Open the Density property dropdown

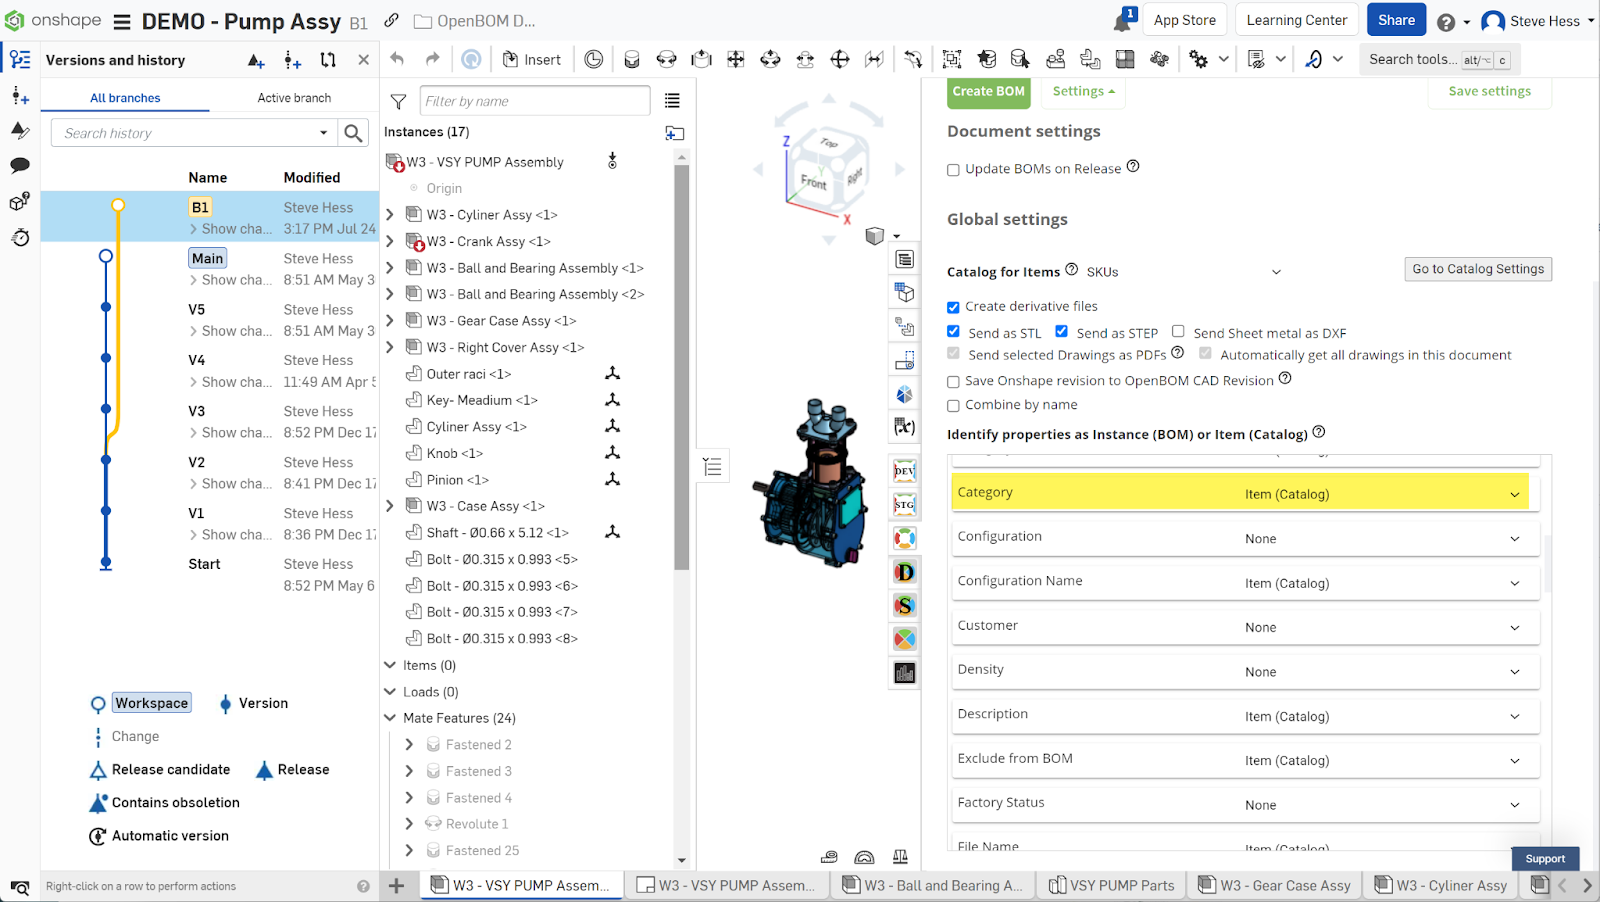tap(1380, 672)
